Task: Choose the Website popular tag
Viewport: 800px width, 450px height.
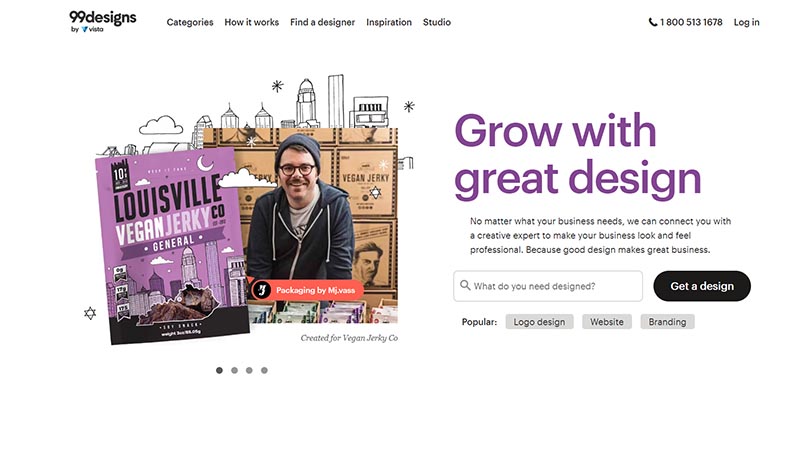Action: [x=607, y=322]
